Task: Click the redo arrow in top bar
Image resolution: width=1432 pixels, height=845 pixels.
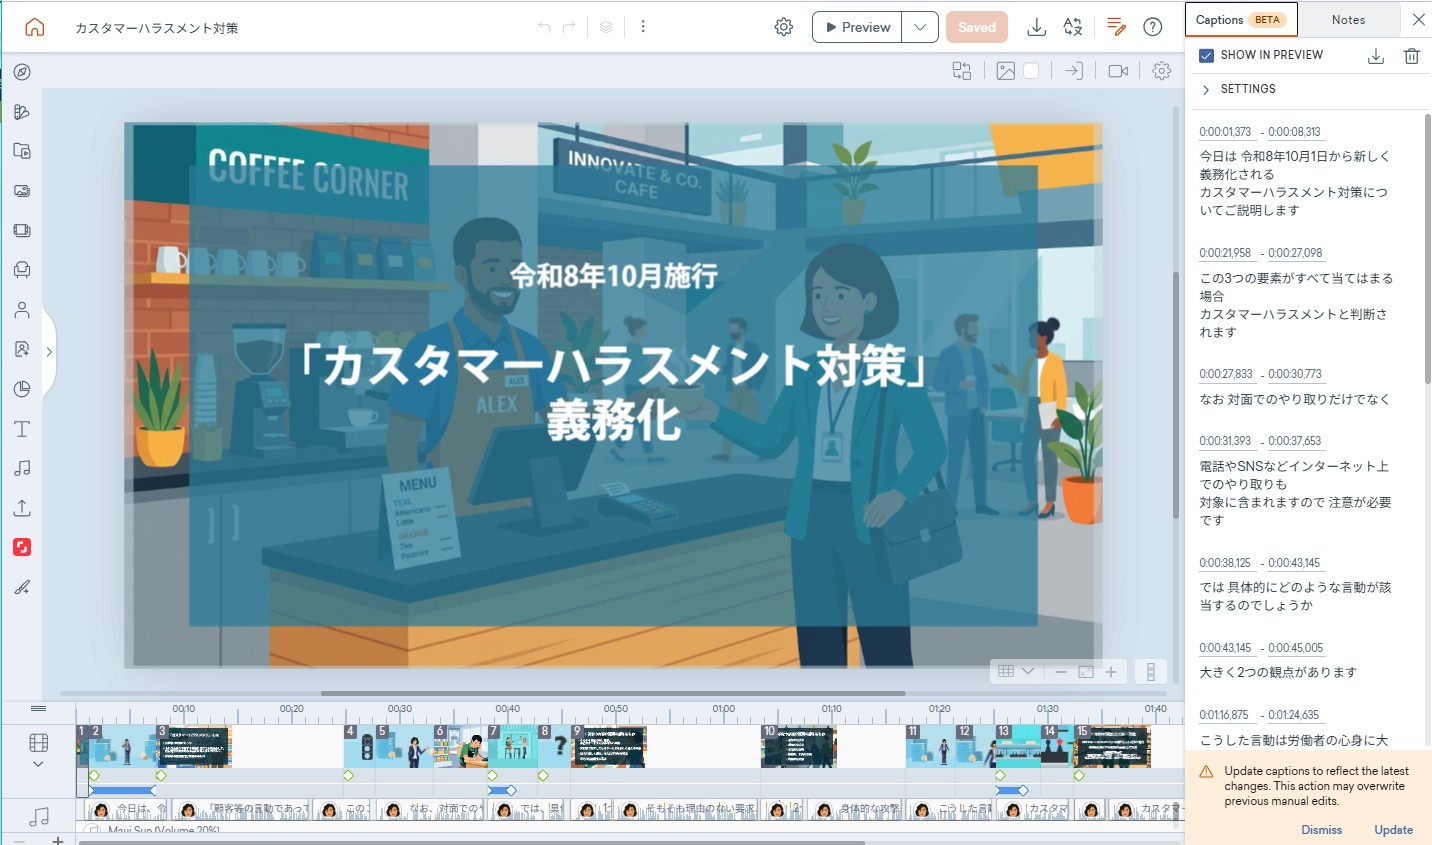Action: click(x=569, y=27)
